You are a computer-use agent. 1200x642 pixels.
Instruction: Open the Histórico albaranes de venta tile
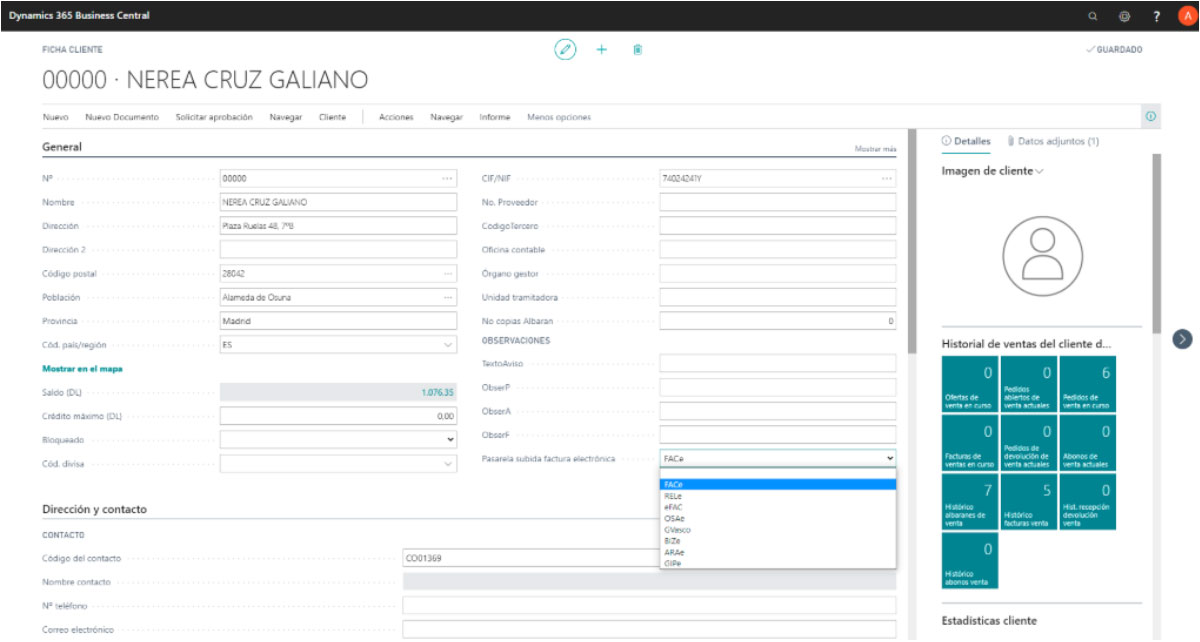point(968,502)
